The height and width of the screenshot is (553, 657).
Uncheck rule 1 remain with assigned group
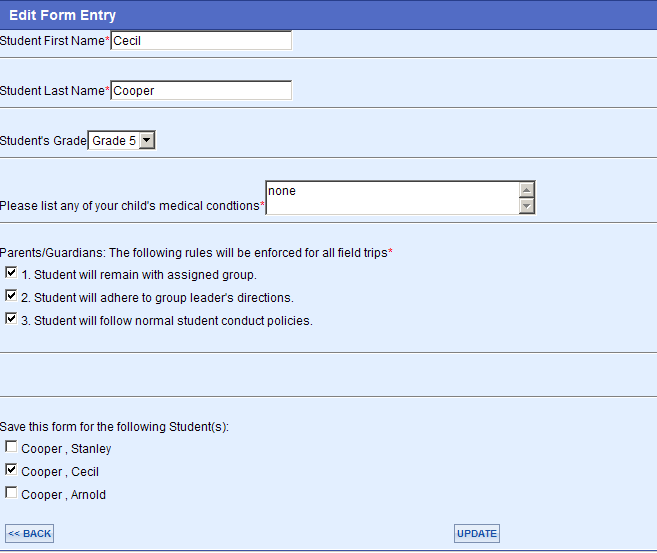pos(11,273)
